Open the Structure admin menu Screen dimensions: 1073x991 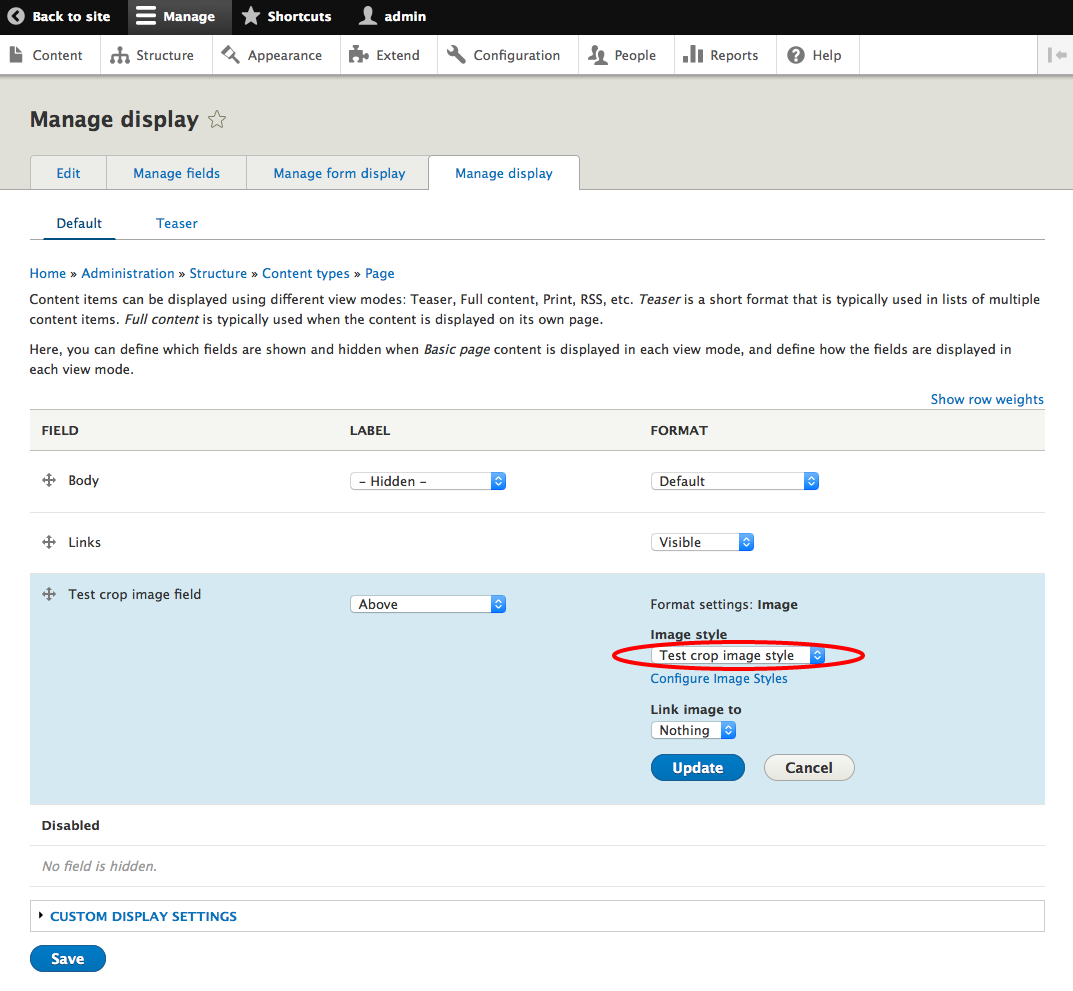[x=152, y=55]
